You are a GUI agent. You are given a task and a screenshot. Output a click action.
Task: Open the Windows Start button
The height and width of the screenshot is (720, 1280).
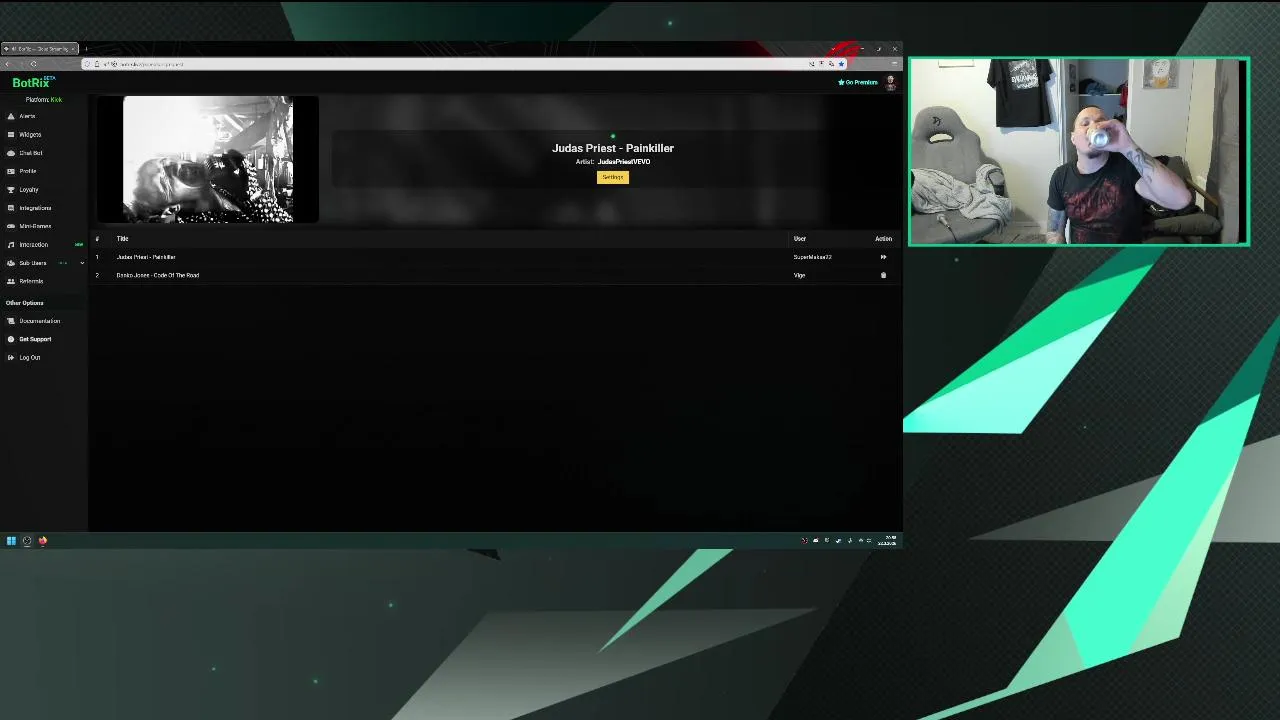tap(11, 541)
